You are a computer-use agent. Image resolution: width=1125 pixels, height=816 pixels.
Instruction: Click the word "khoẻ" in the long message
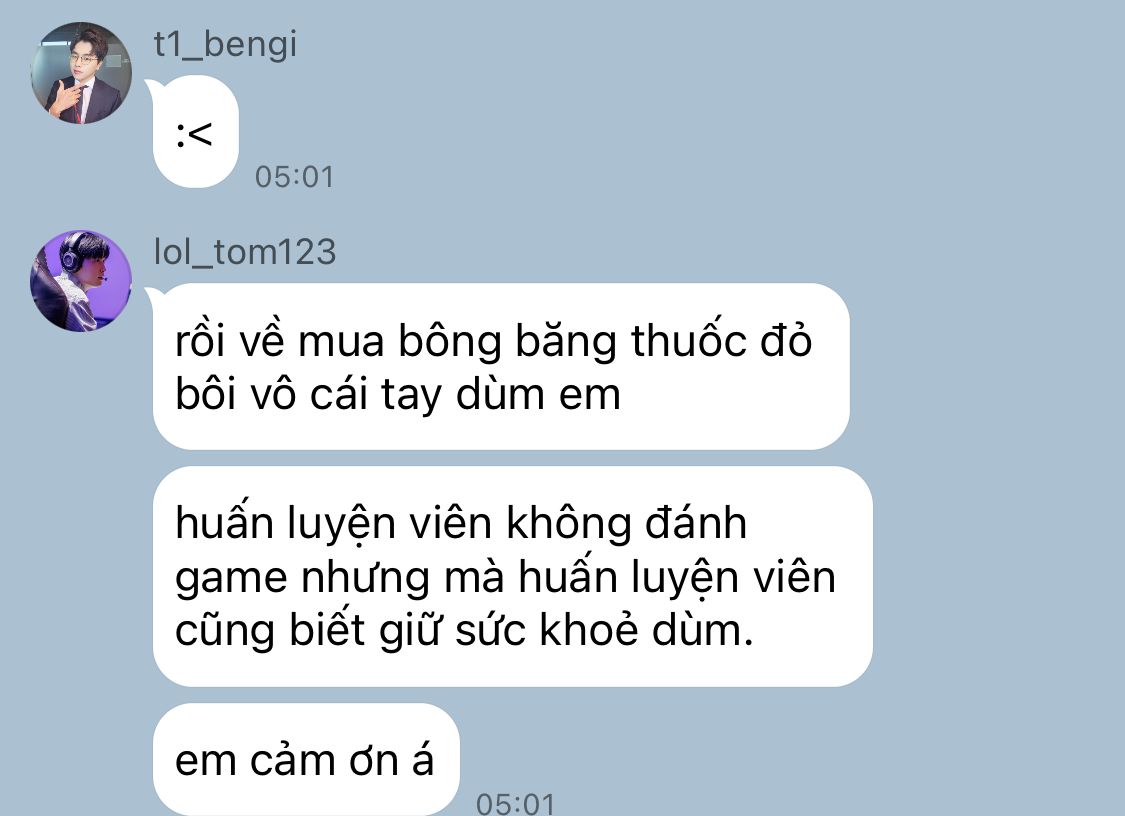click(588, 629)
